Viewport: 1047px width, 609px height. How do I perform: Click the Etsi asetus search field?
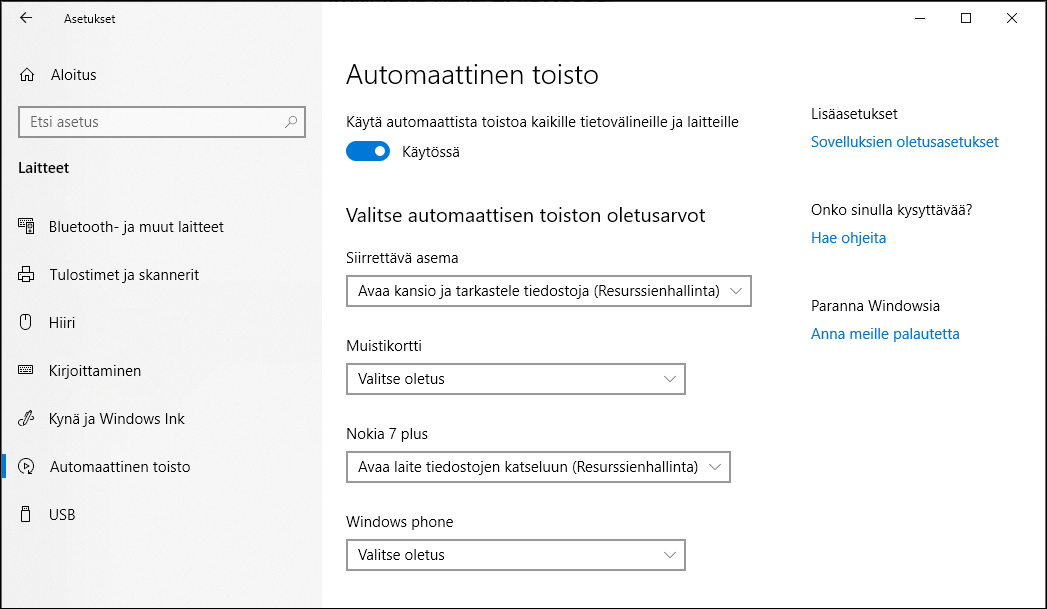150,122
